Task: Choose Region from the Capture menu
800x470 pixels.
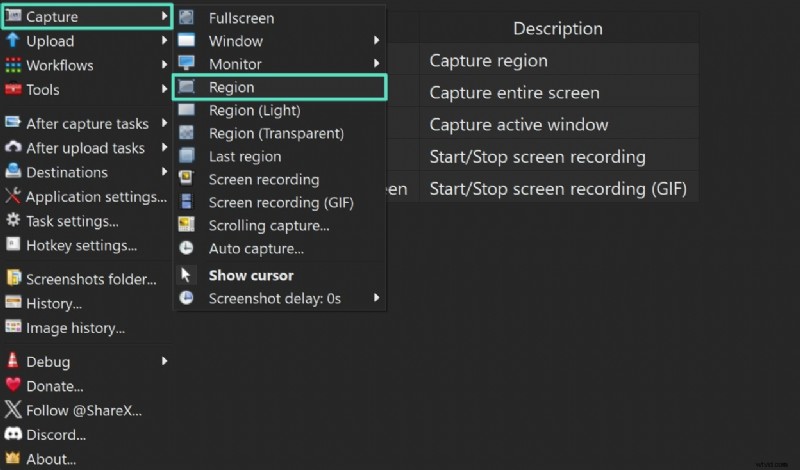Action: tap(231, 88)
